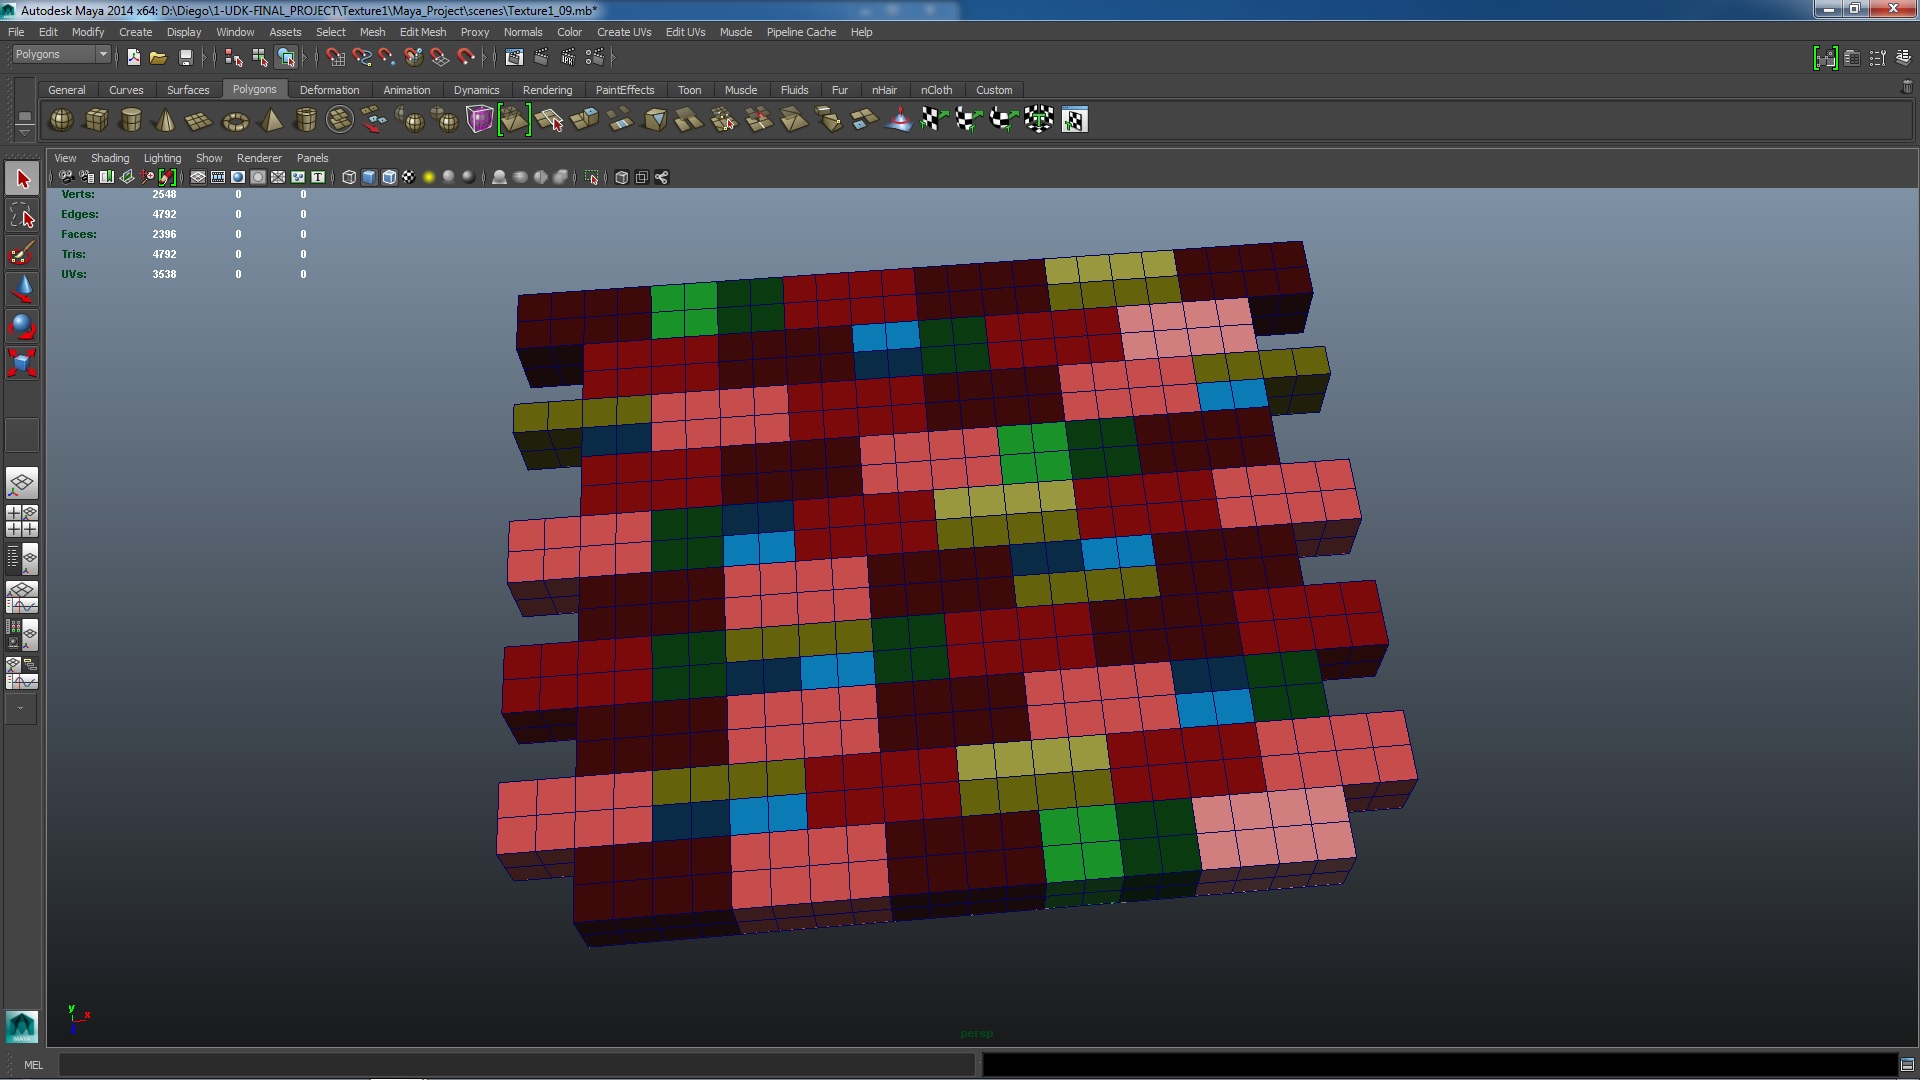This screenshot has height=1080, width=1920.
Task: Click the polygon cone shelf icon
Action: click(165, 121)
